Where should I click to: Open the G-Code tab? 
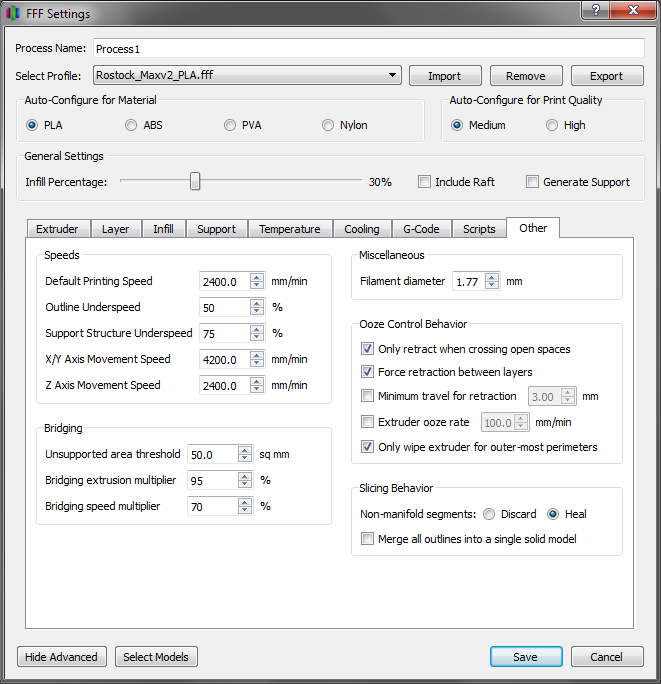[421, 229]
